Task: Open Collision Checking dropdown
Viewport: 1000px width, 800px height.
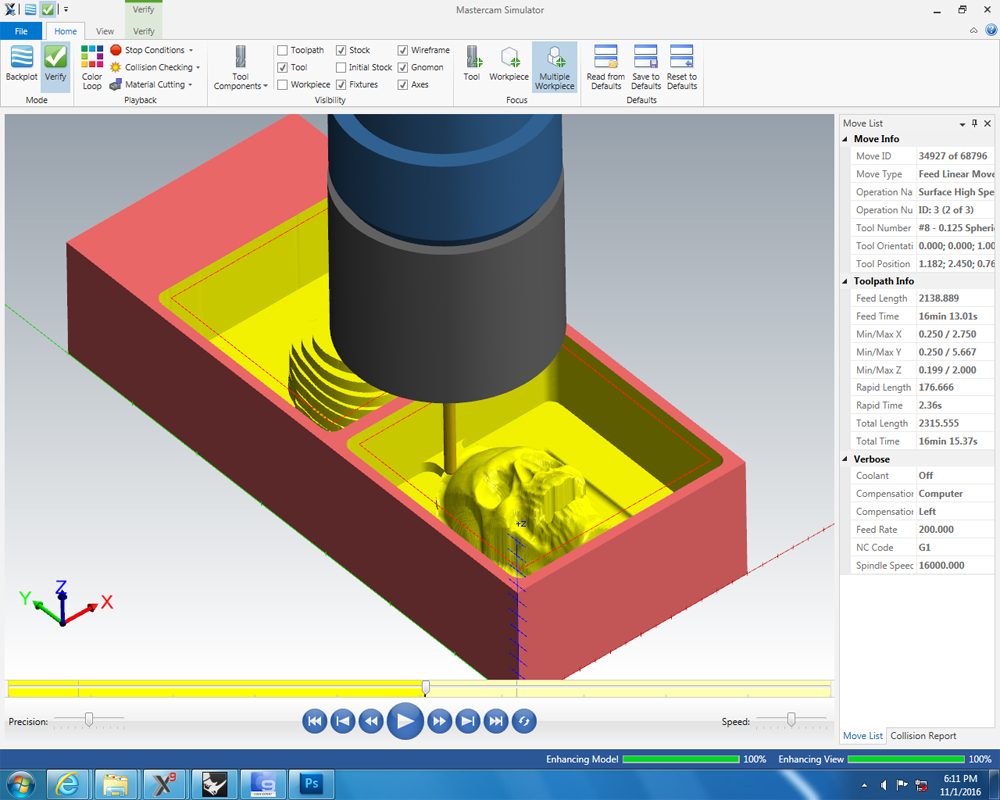Action: click(x=155, y=67)
